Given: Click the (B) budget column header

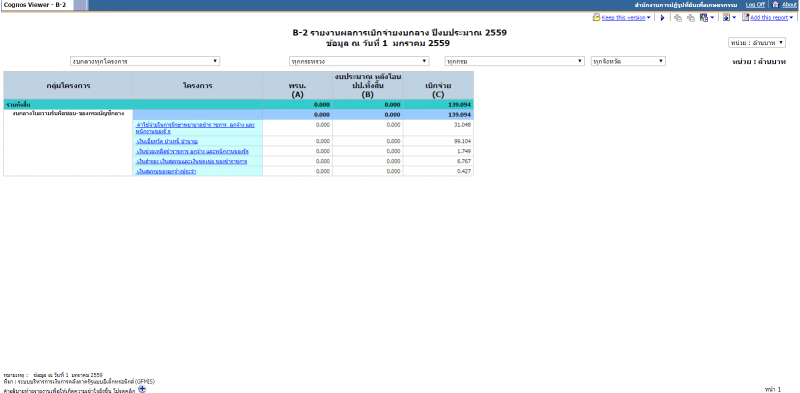Looking at the screenshot, I should 367,85.
